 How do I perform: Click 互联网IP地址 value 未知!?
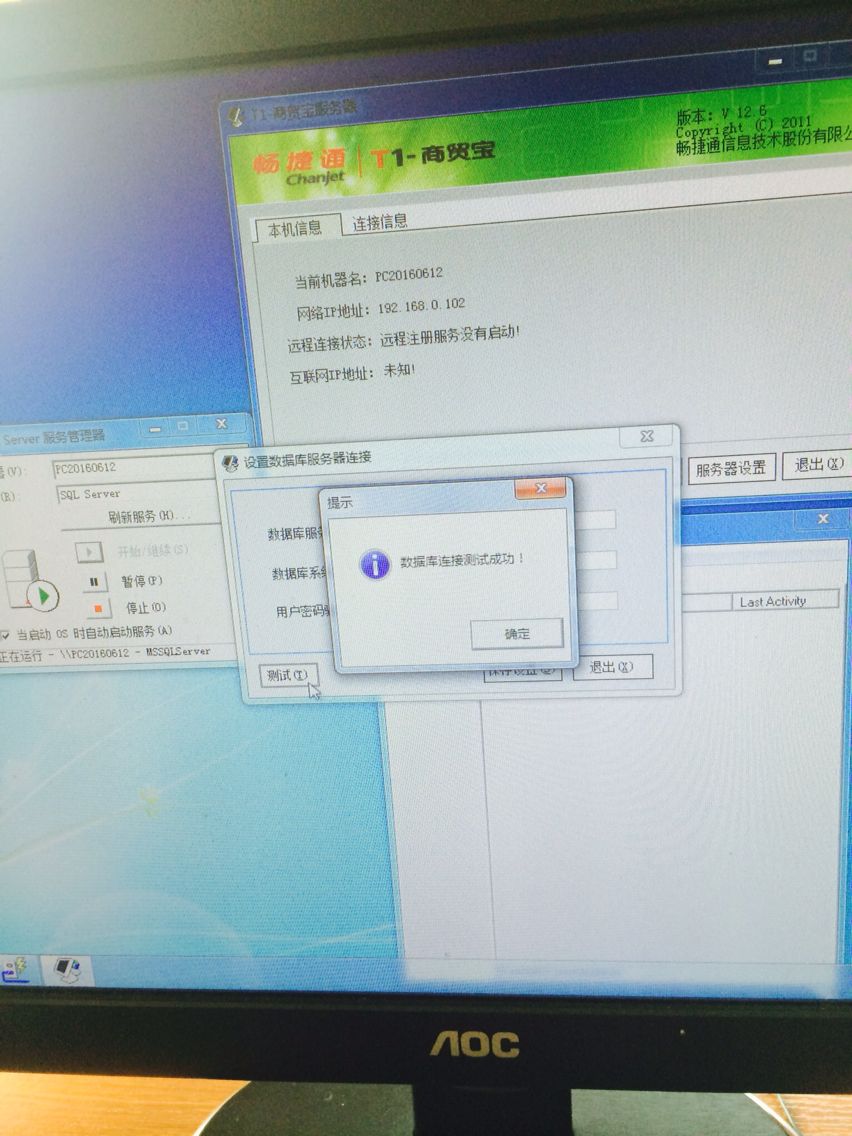coord(399,369)
